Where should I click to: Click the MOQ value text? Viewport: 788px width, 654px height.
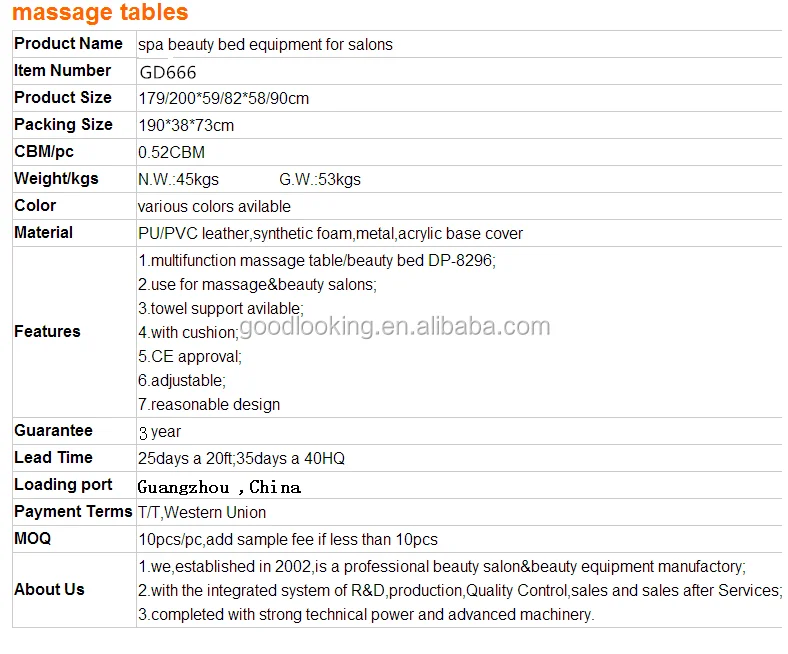[x=287, y=540]
